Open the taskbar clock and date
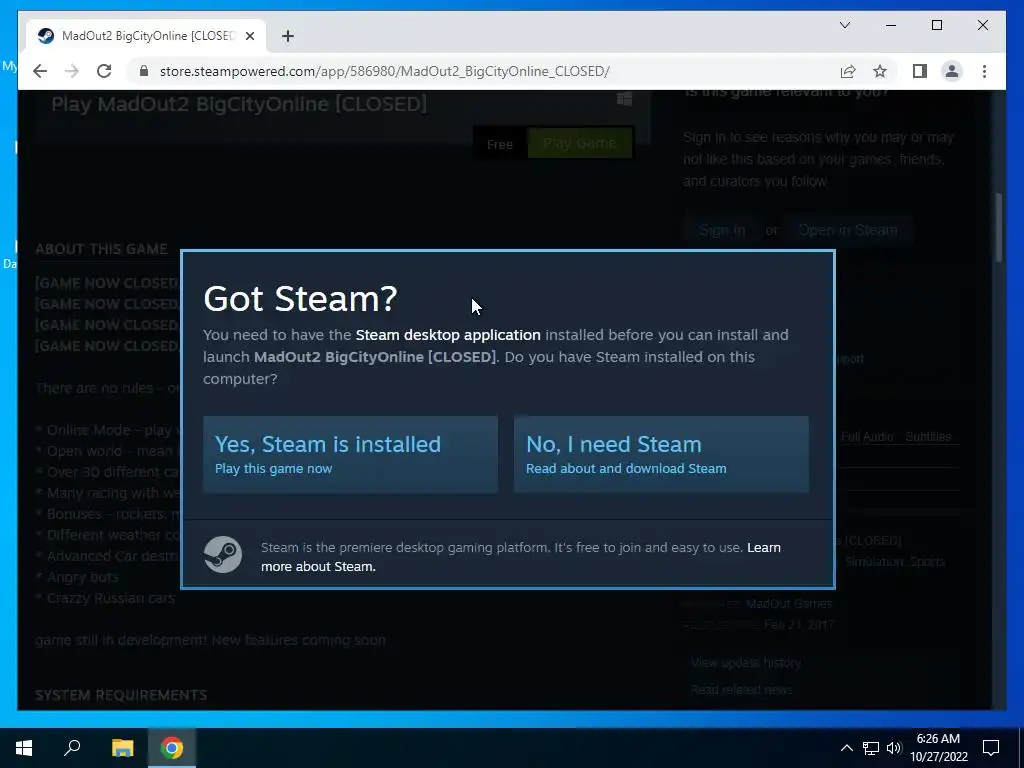 point(939,748)
